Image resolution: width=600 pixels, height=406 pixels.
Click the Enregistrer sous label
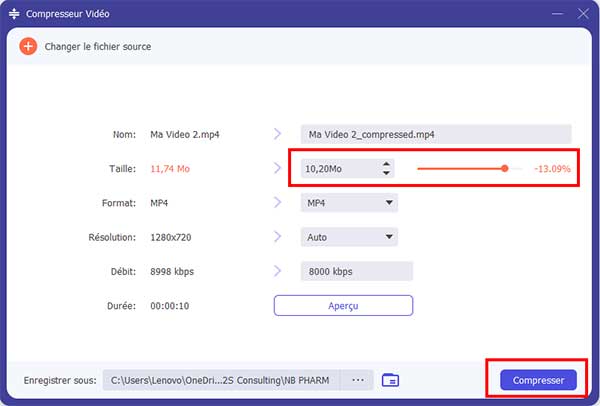point(60,380)
